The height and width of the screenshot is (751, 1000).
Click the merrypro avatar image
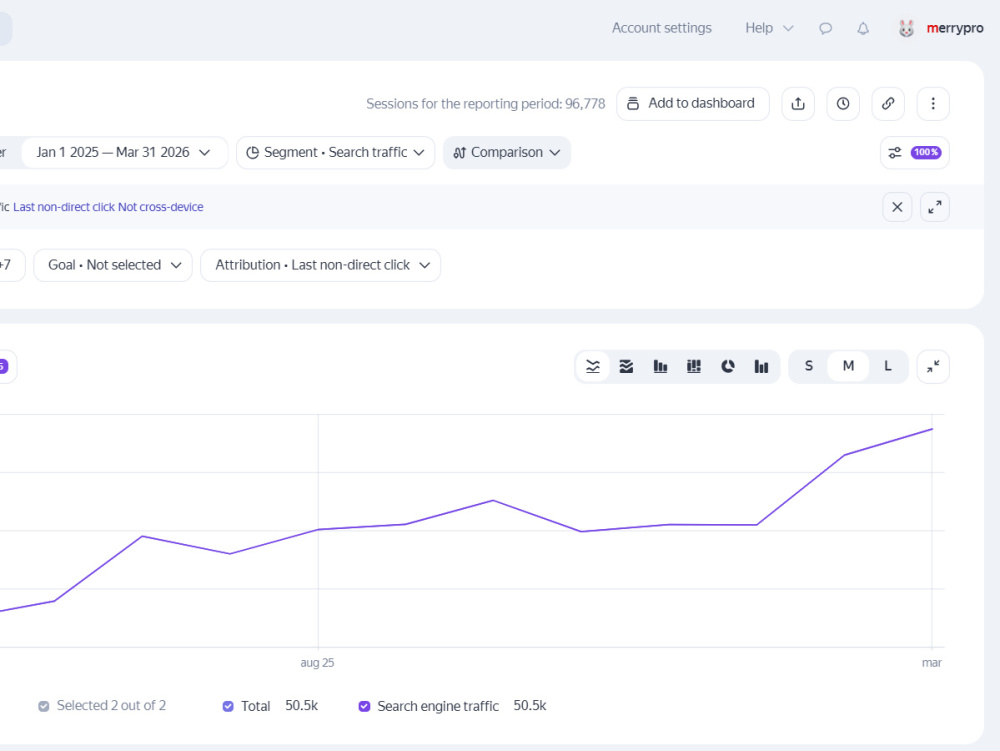pyautogui.click(x=906, y=28)
